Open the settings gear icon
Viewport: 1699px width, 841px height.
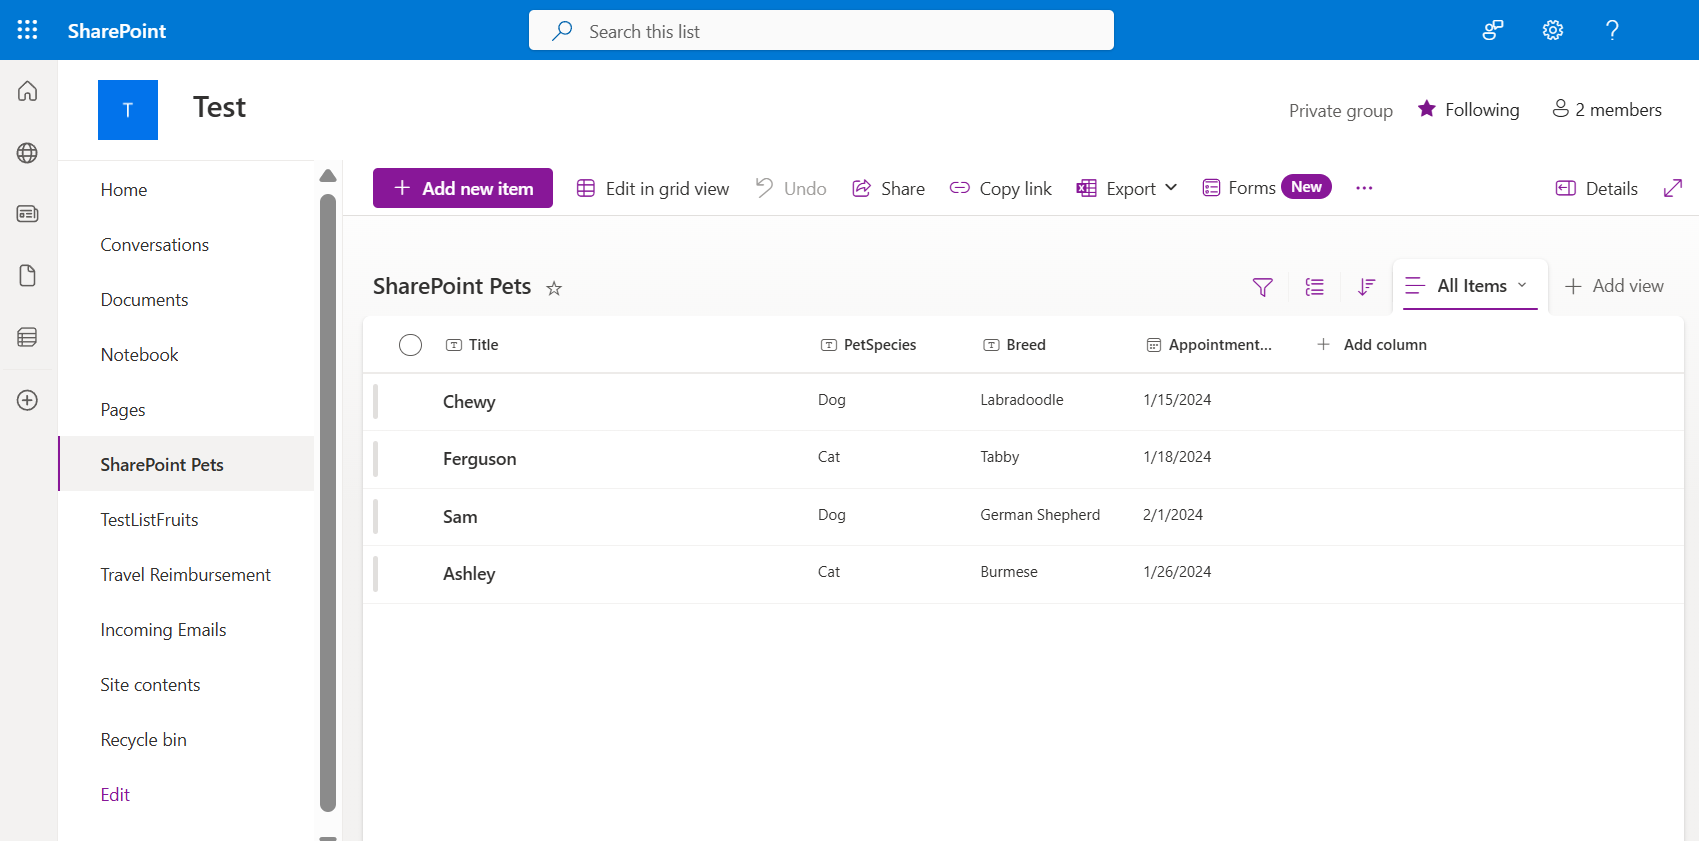tap(1552, 30)
